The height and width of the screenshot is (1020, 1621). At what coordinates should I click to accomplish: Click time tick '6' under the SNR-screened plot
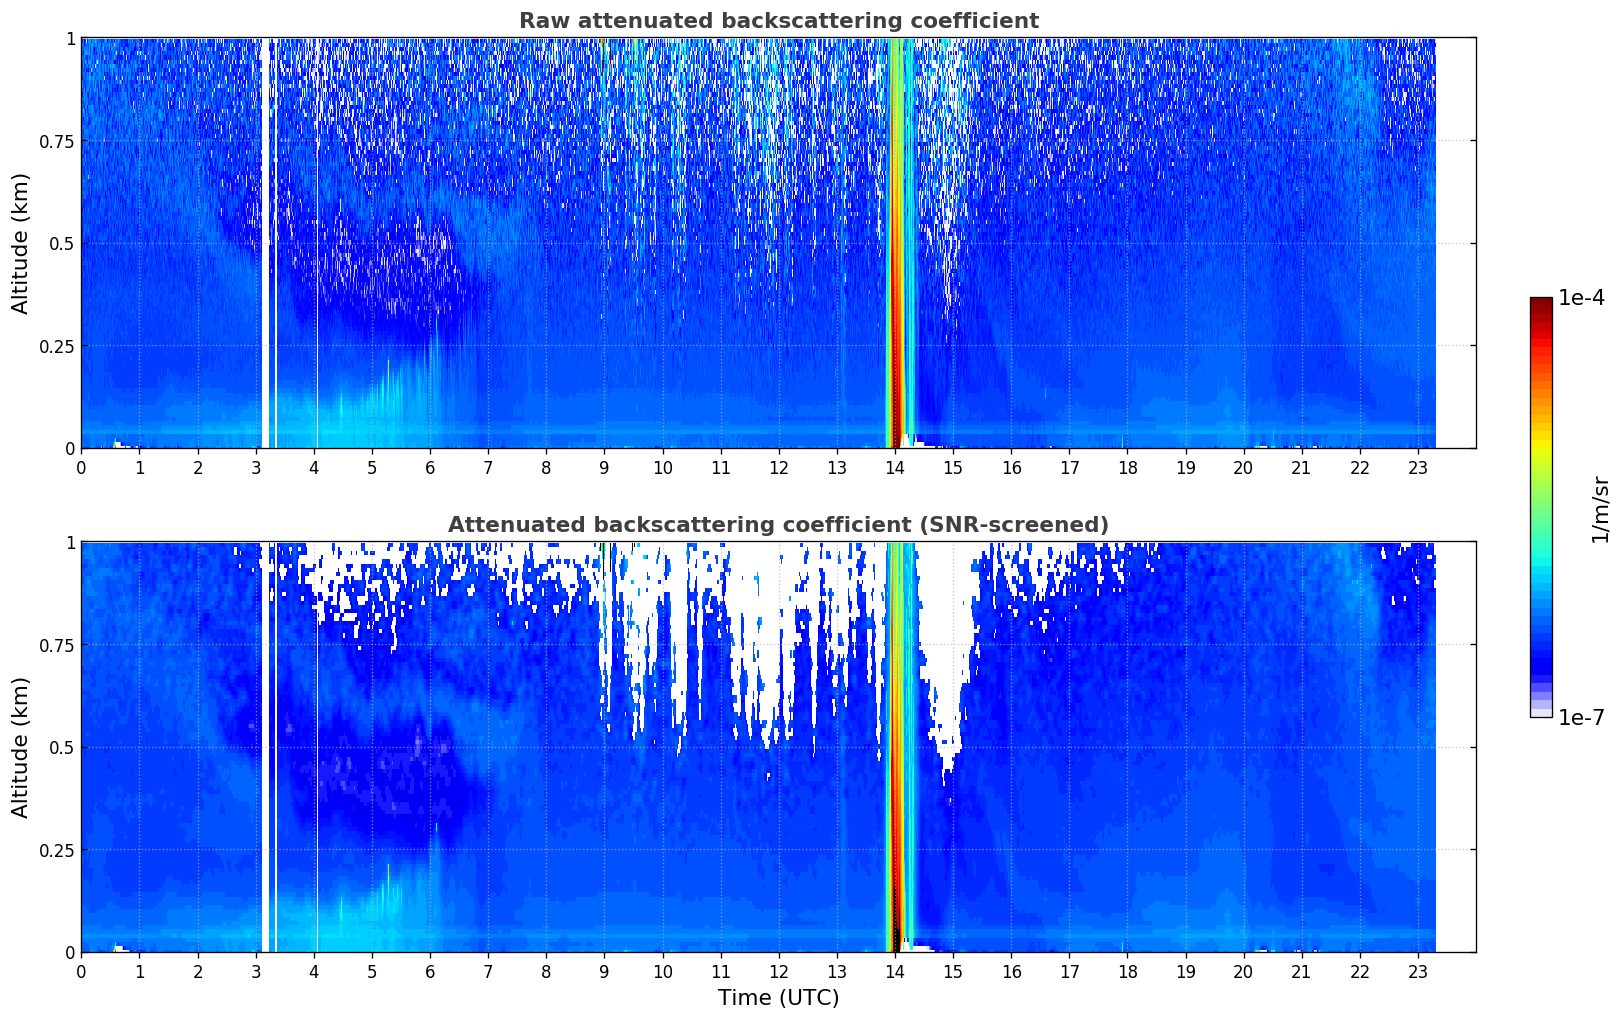(x=430, y=971)
